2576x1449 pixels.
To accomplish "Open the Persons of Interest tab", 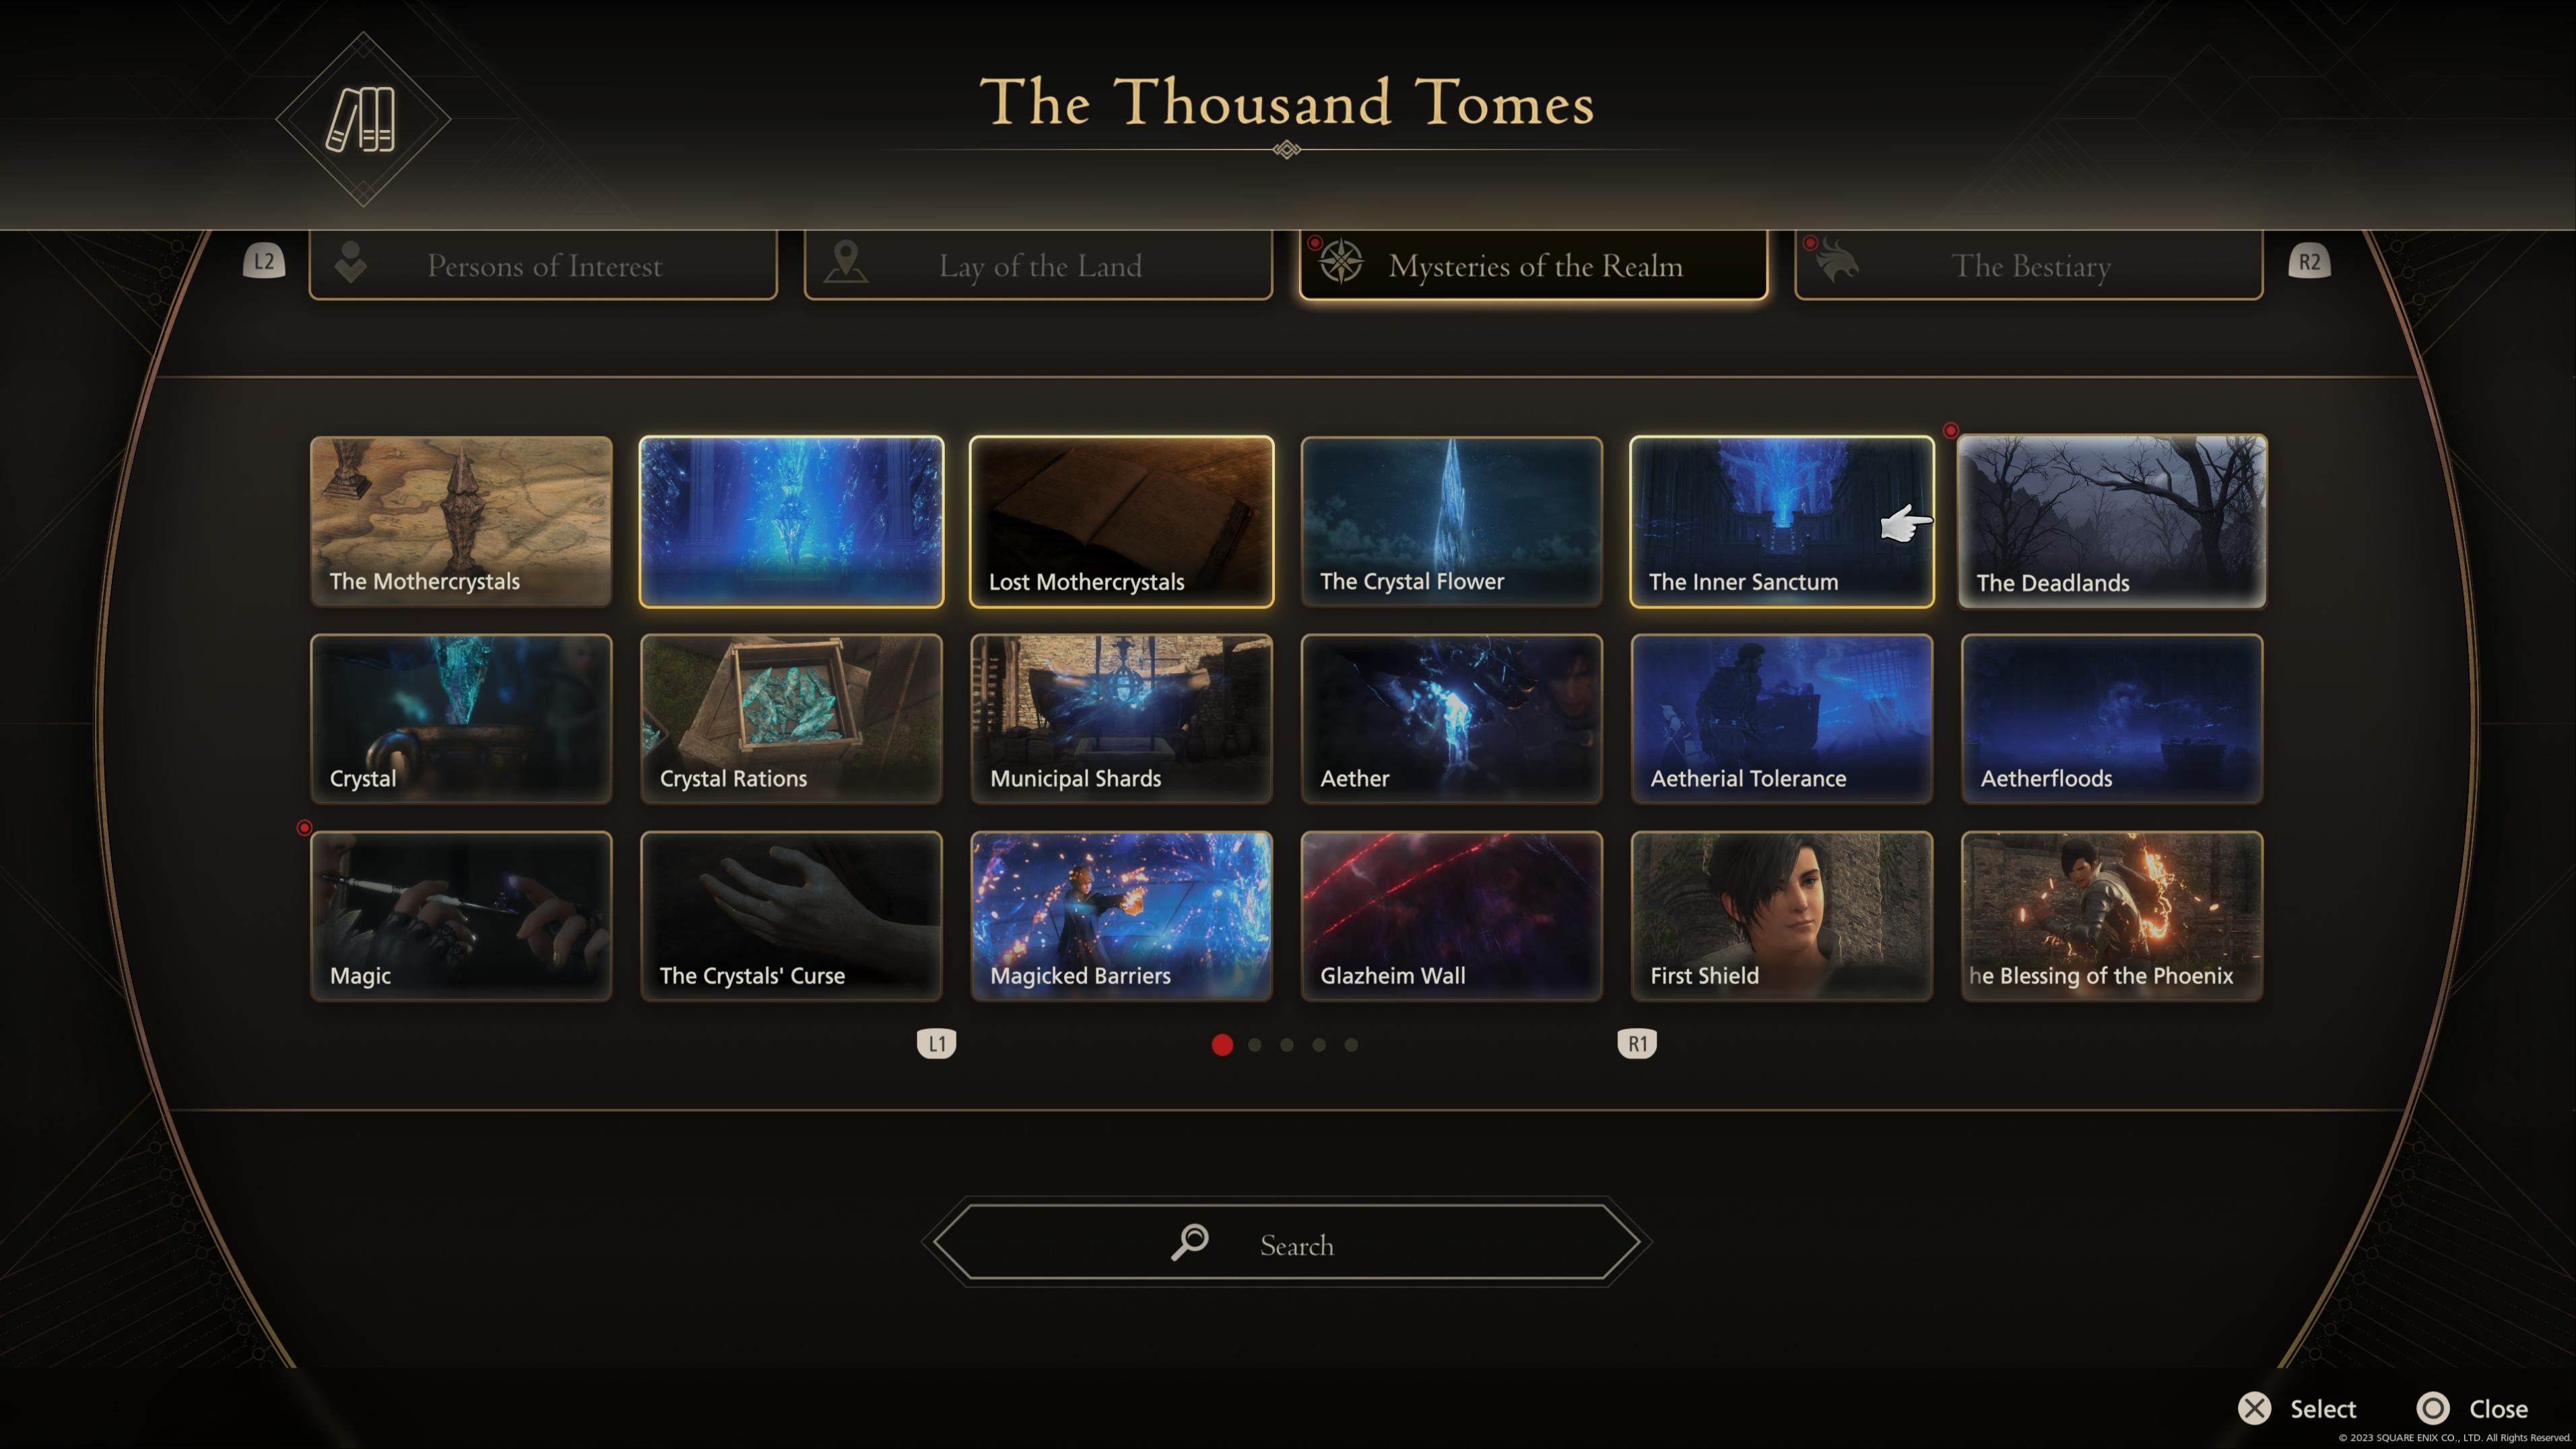I will 543,265.
